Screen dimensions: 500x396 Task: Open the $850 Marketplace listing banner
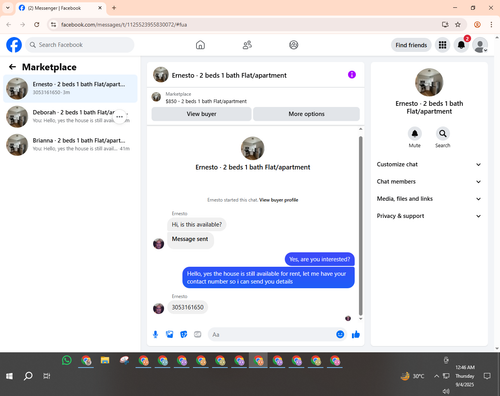pos(255,97)
